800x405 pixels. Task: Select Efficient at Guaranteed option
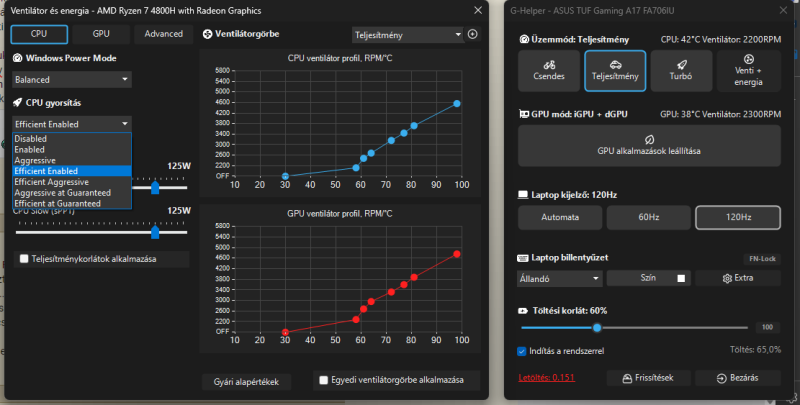coord(72,203)
